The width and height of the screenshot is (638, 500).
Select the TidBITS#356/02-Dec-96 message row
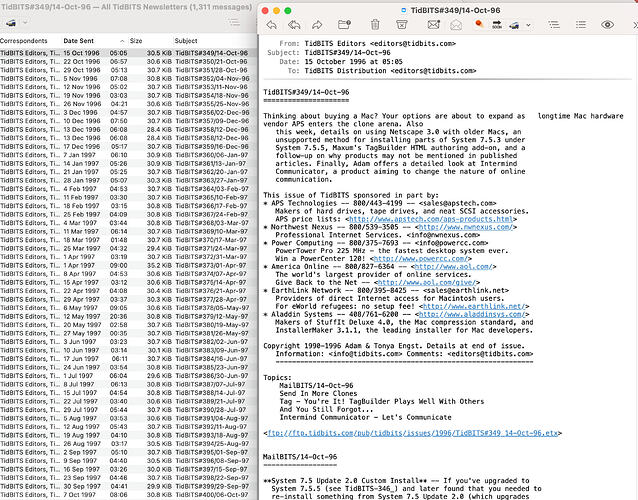pyautogui.click(x=129, y=112)
